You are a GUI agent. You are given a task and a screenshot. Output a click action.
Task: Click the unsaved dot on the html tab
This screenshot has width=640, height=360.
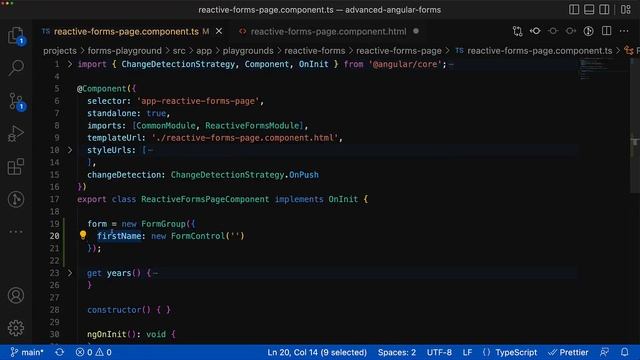coord(416,31)
